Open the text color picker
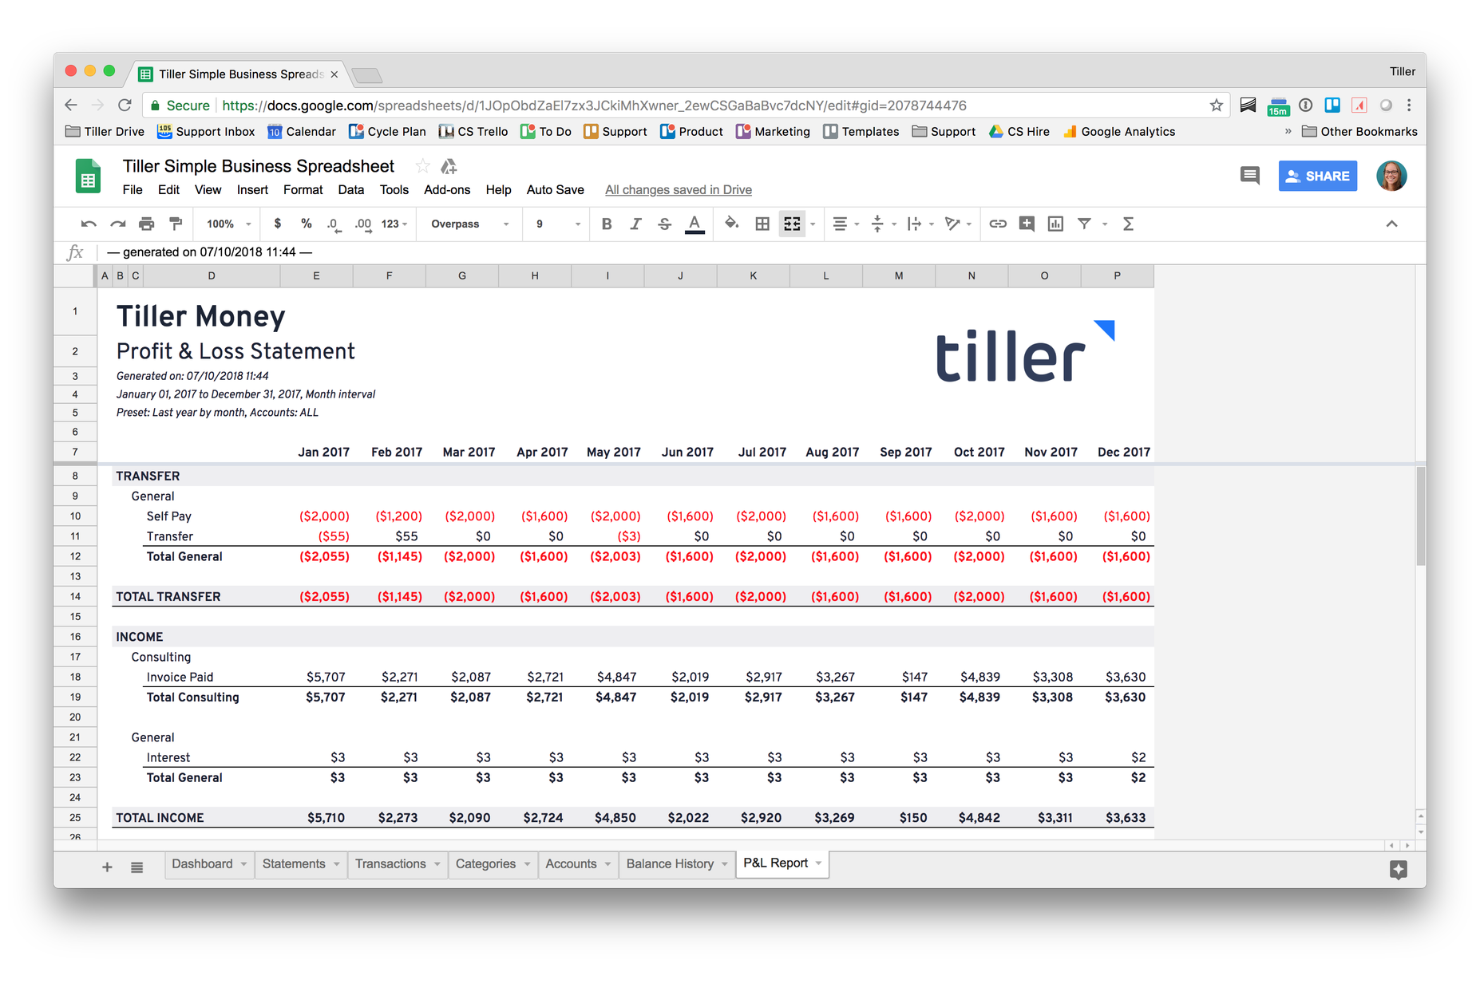 click(x=695, y=224)
